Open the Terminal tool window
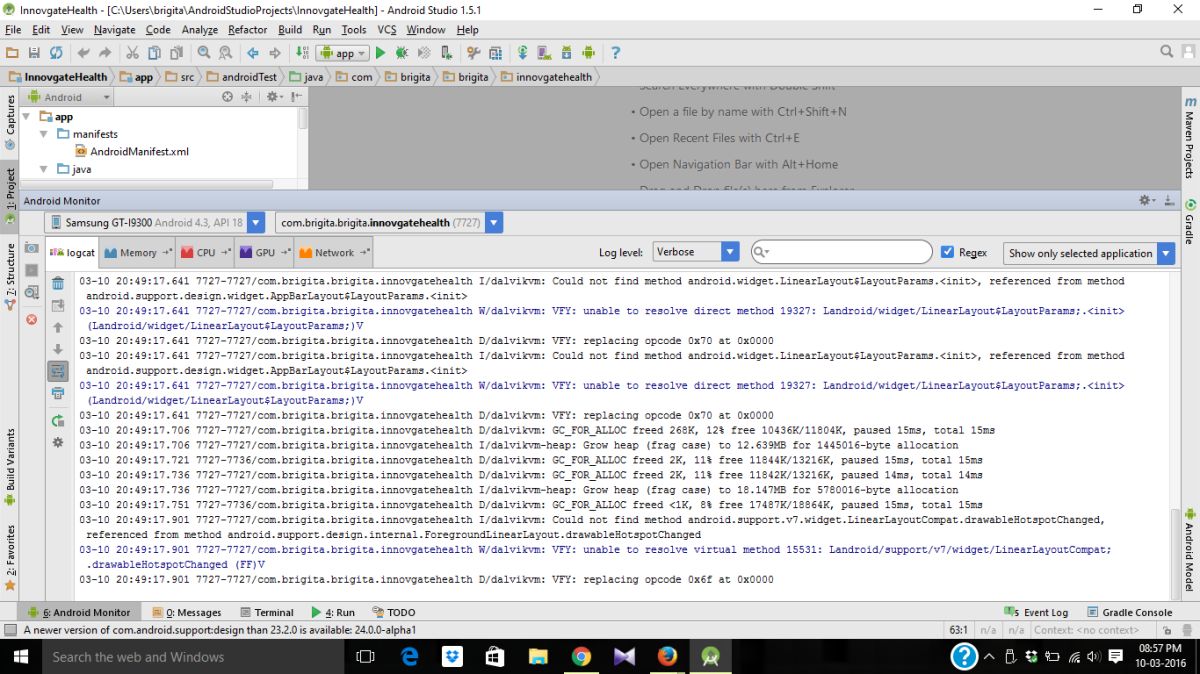 [267, 612]
